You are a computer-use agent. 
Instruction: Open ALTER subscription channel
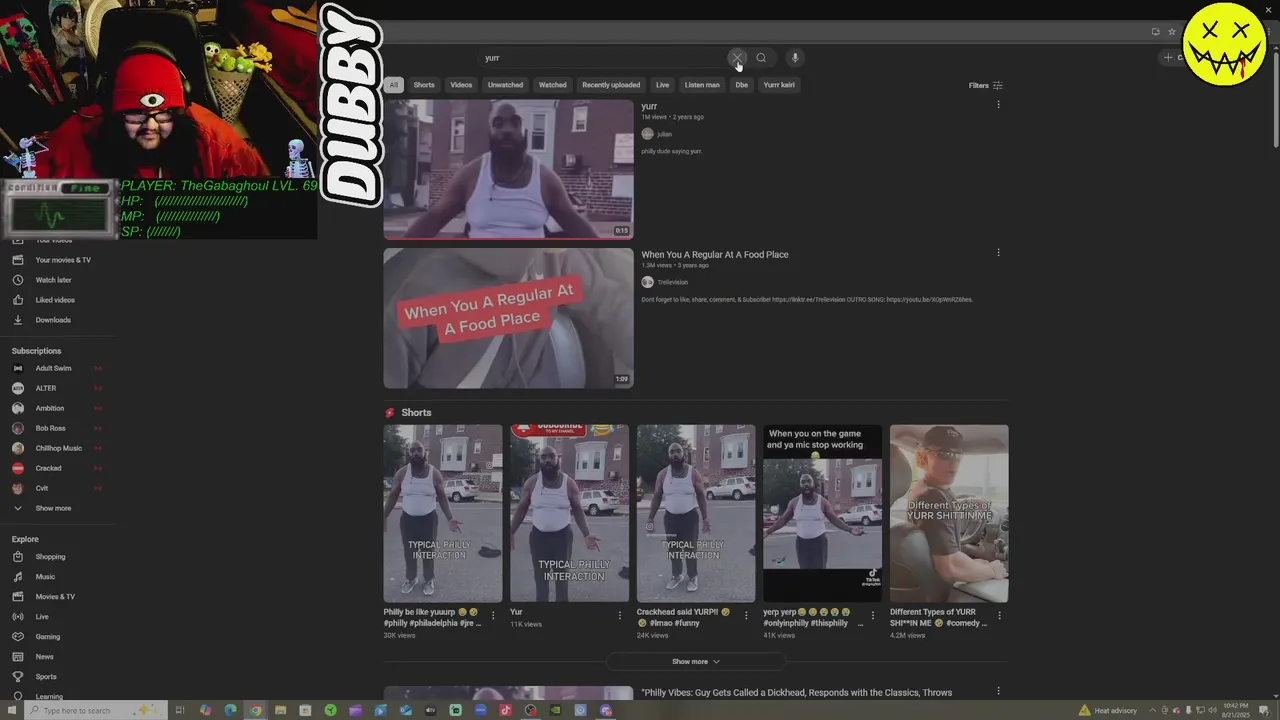click(x=46, y=388)
